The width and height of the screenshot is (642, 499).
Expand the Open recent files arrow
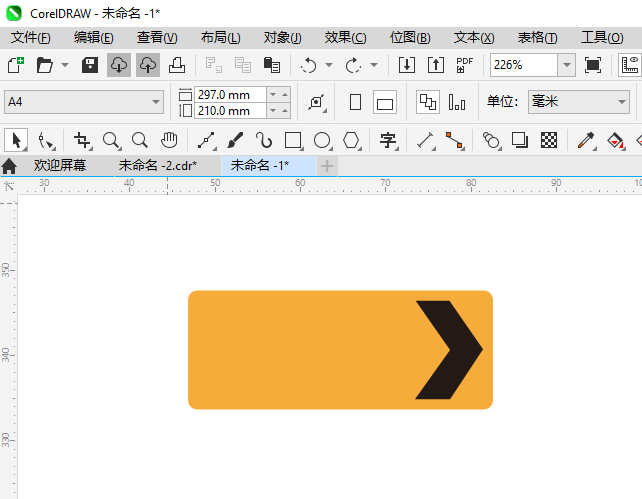pyautogui.click(x=65, y=65)
